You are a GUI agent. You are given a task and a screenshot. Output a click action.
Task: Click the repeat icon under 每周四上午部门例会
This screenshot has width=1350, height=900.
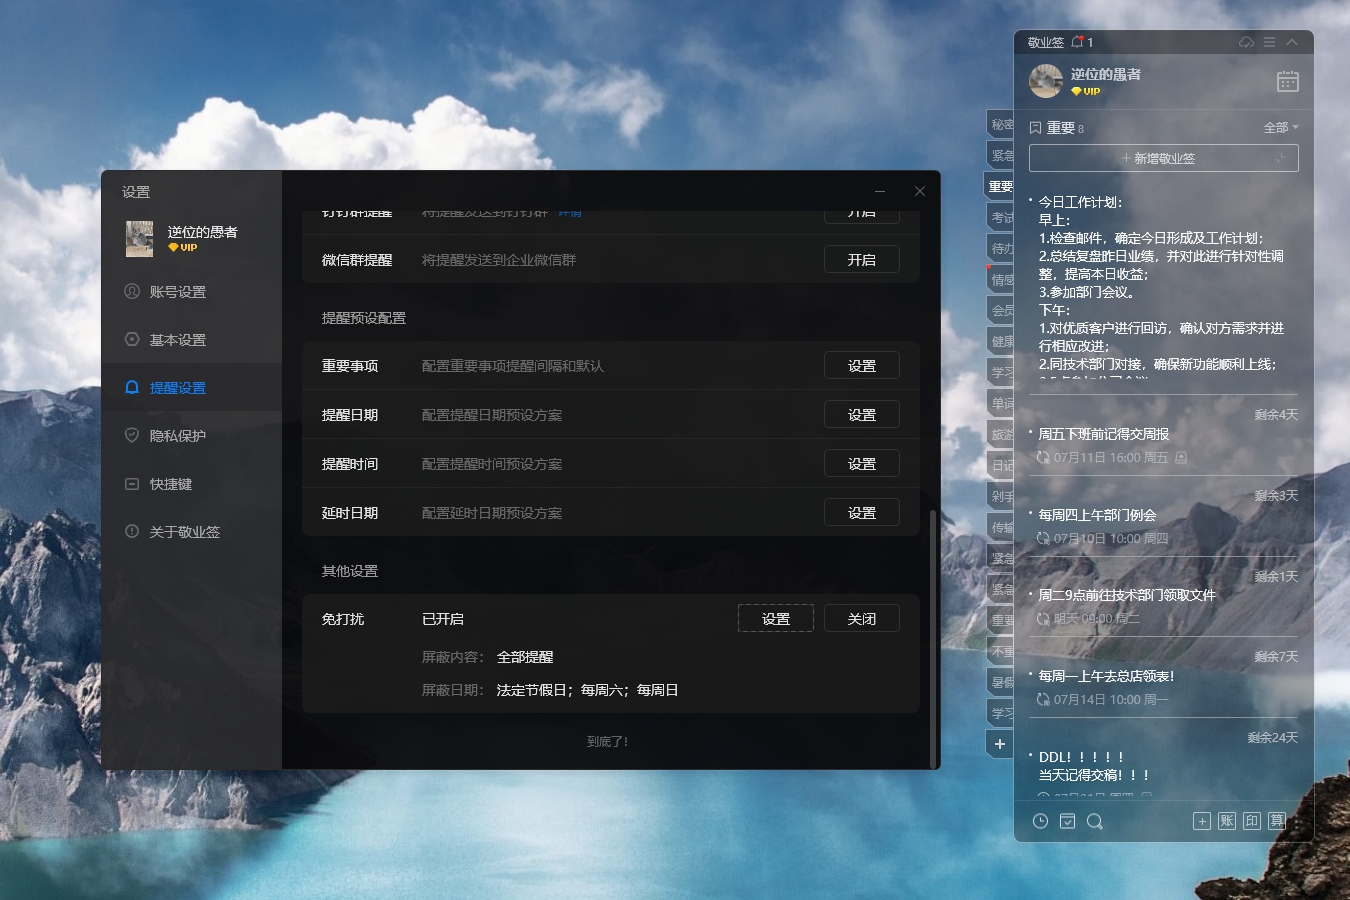point(1043,538)
